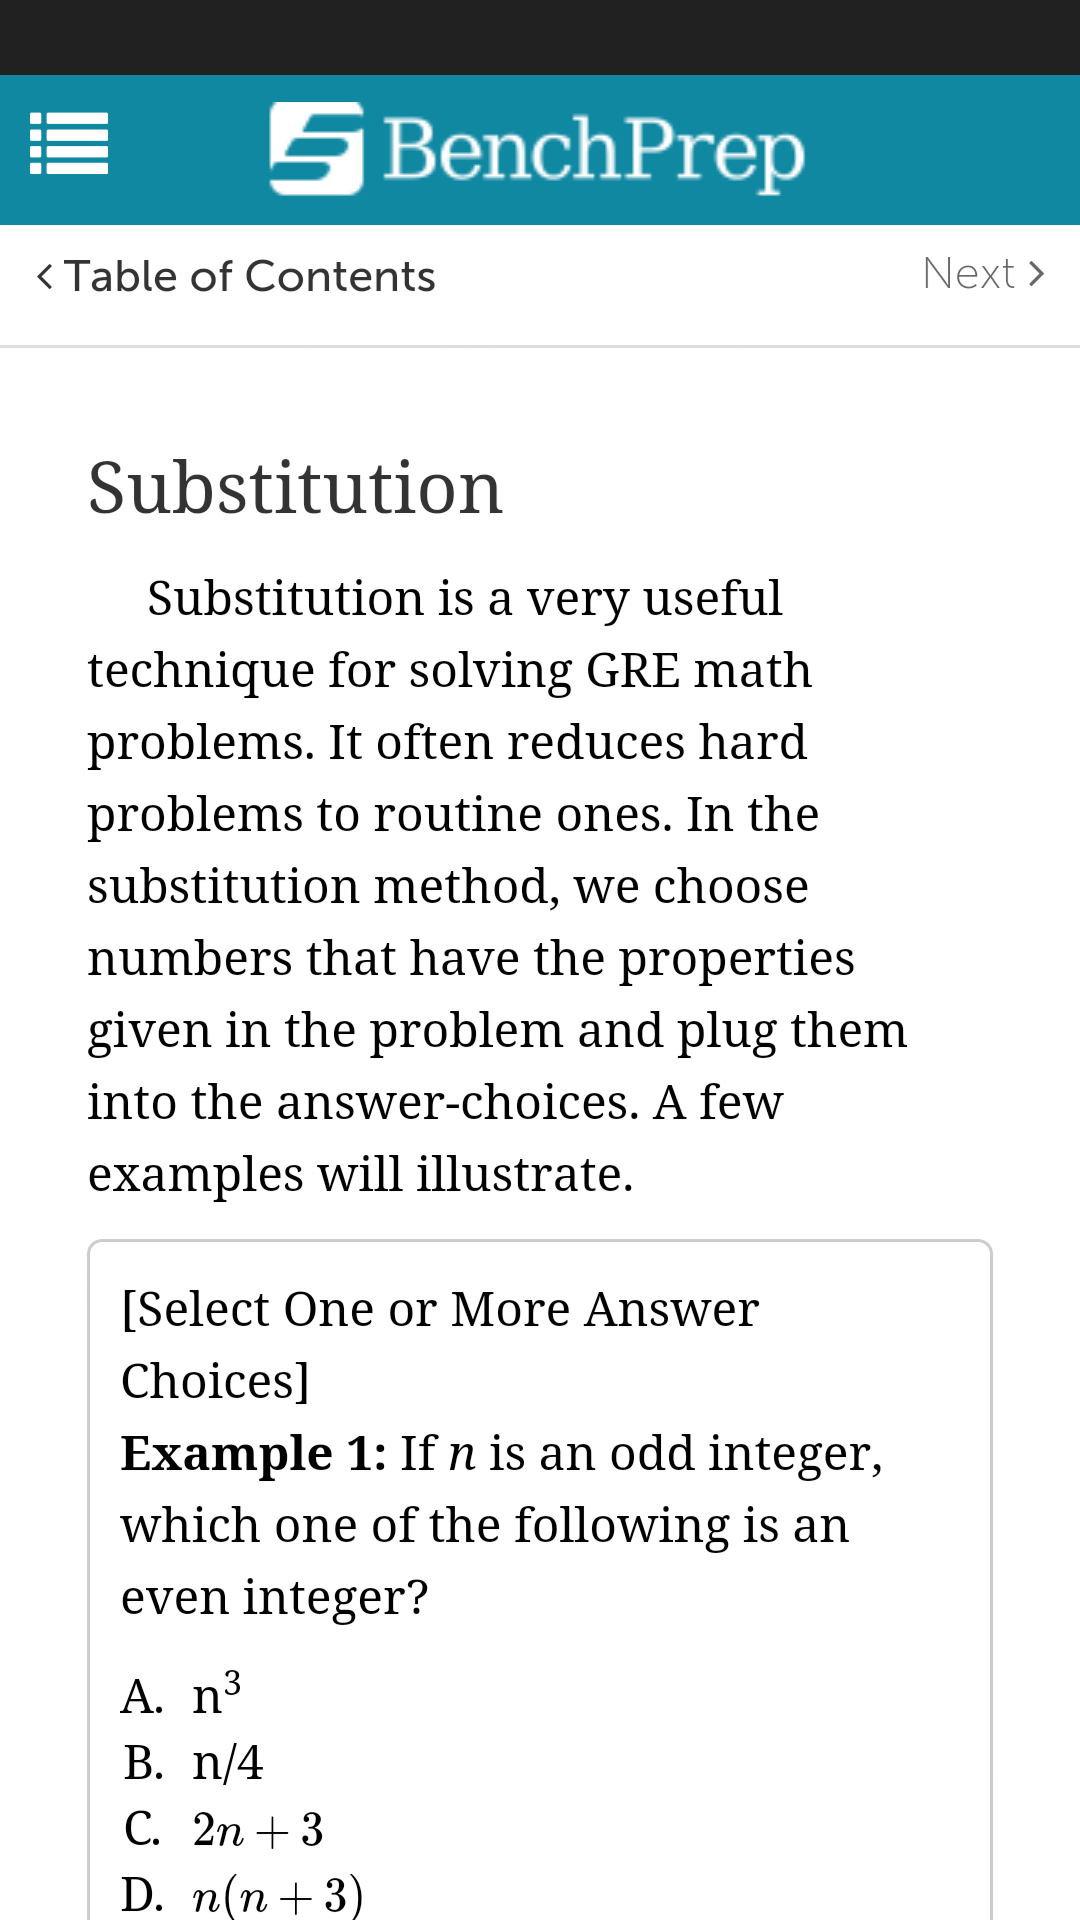Click the phrase 'substitution method' in paragraph
Screen dimensions: 1080x1920
click(322, 886)
